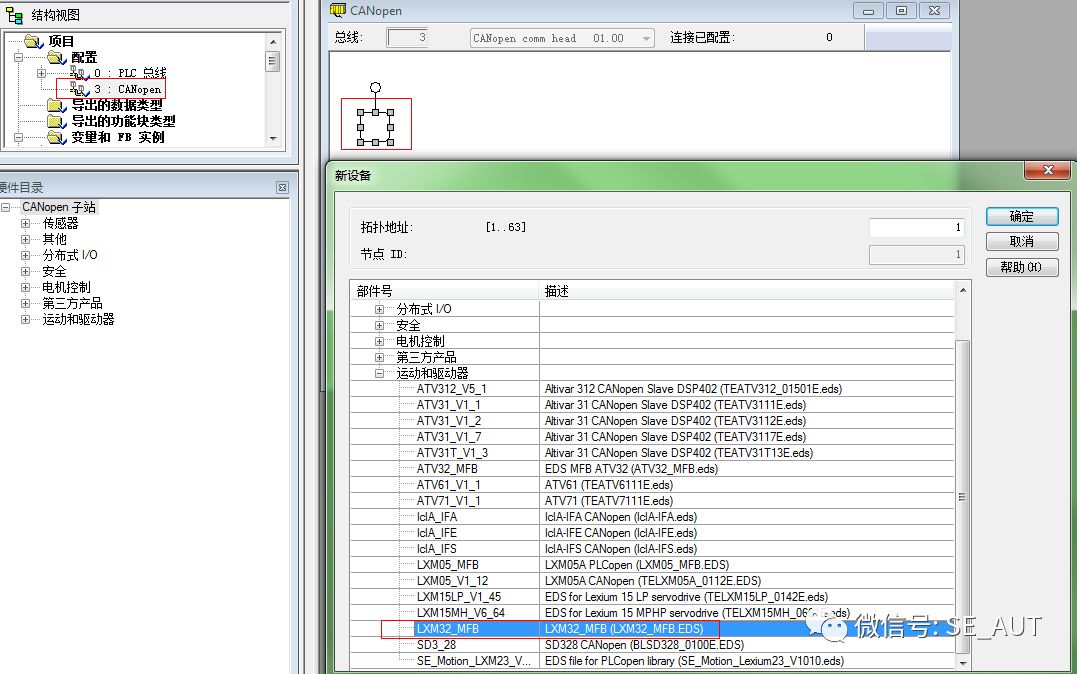1077x674 pixels.
Task: Select the SE_Motion_LXM23 device row
Action: tap(652, 661)
